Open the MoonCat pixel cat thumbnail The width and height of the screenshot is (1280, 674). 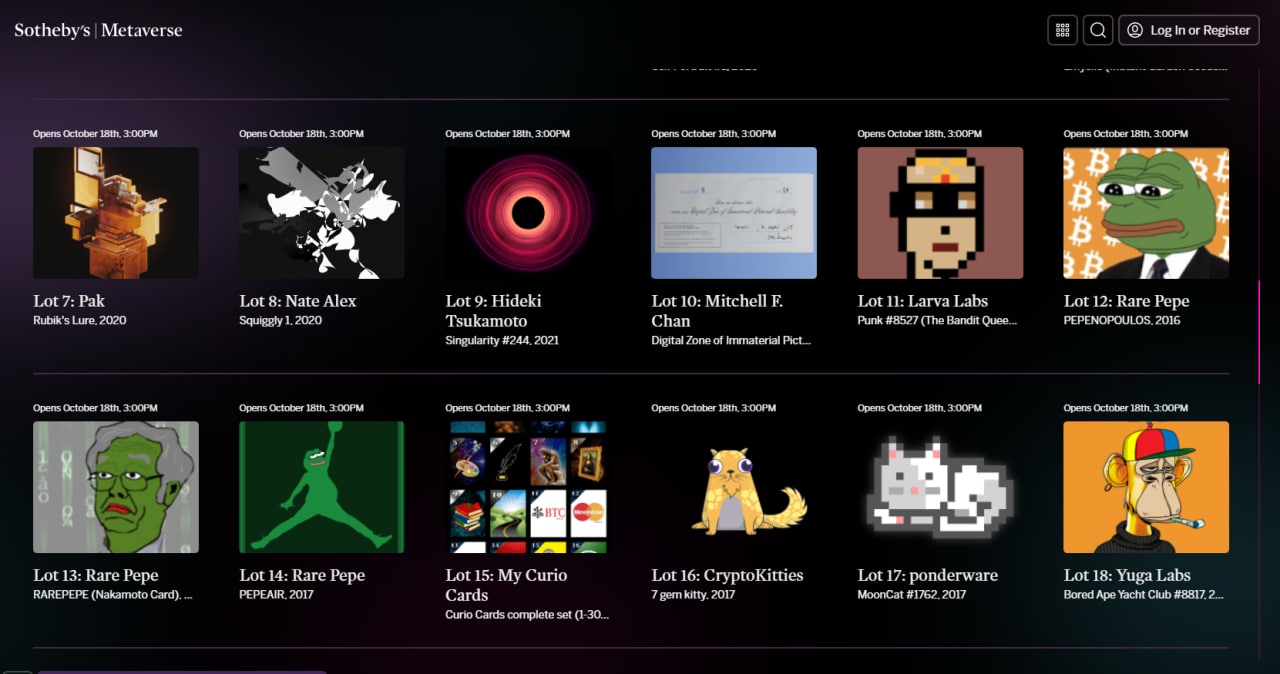[940, 487]
